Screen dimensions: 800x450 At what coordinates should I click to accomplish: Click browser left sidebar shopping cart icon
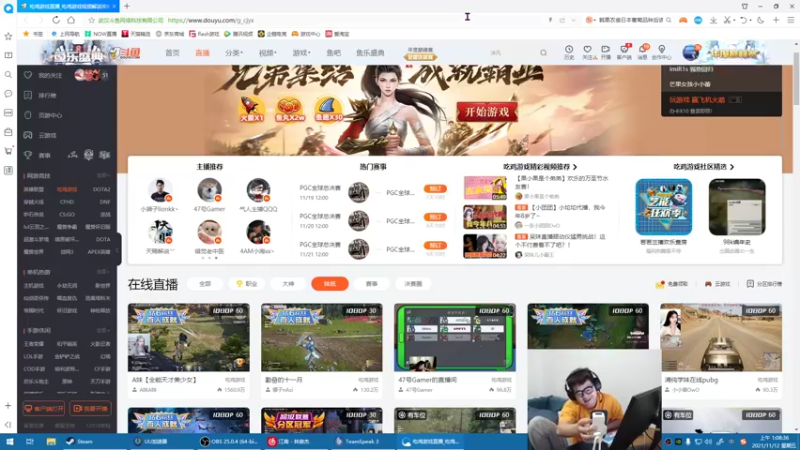[x=8, y=151]
